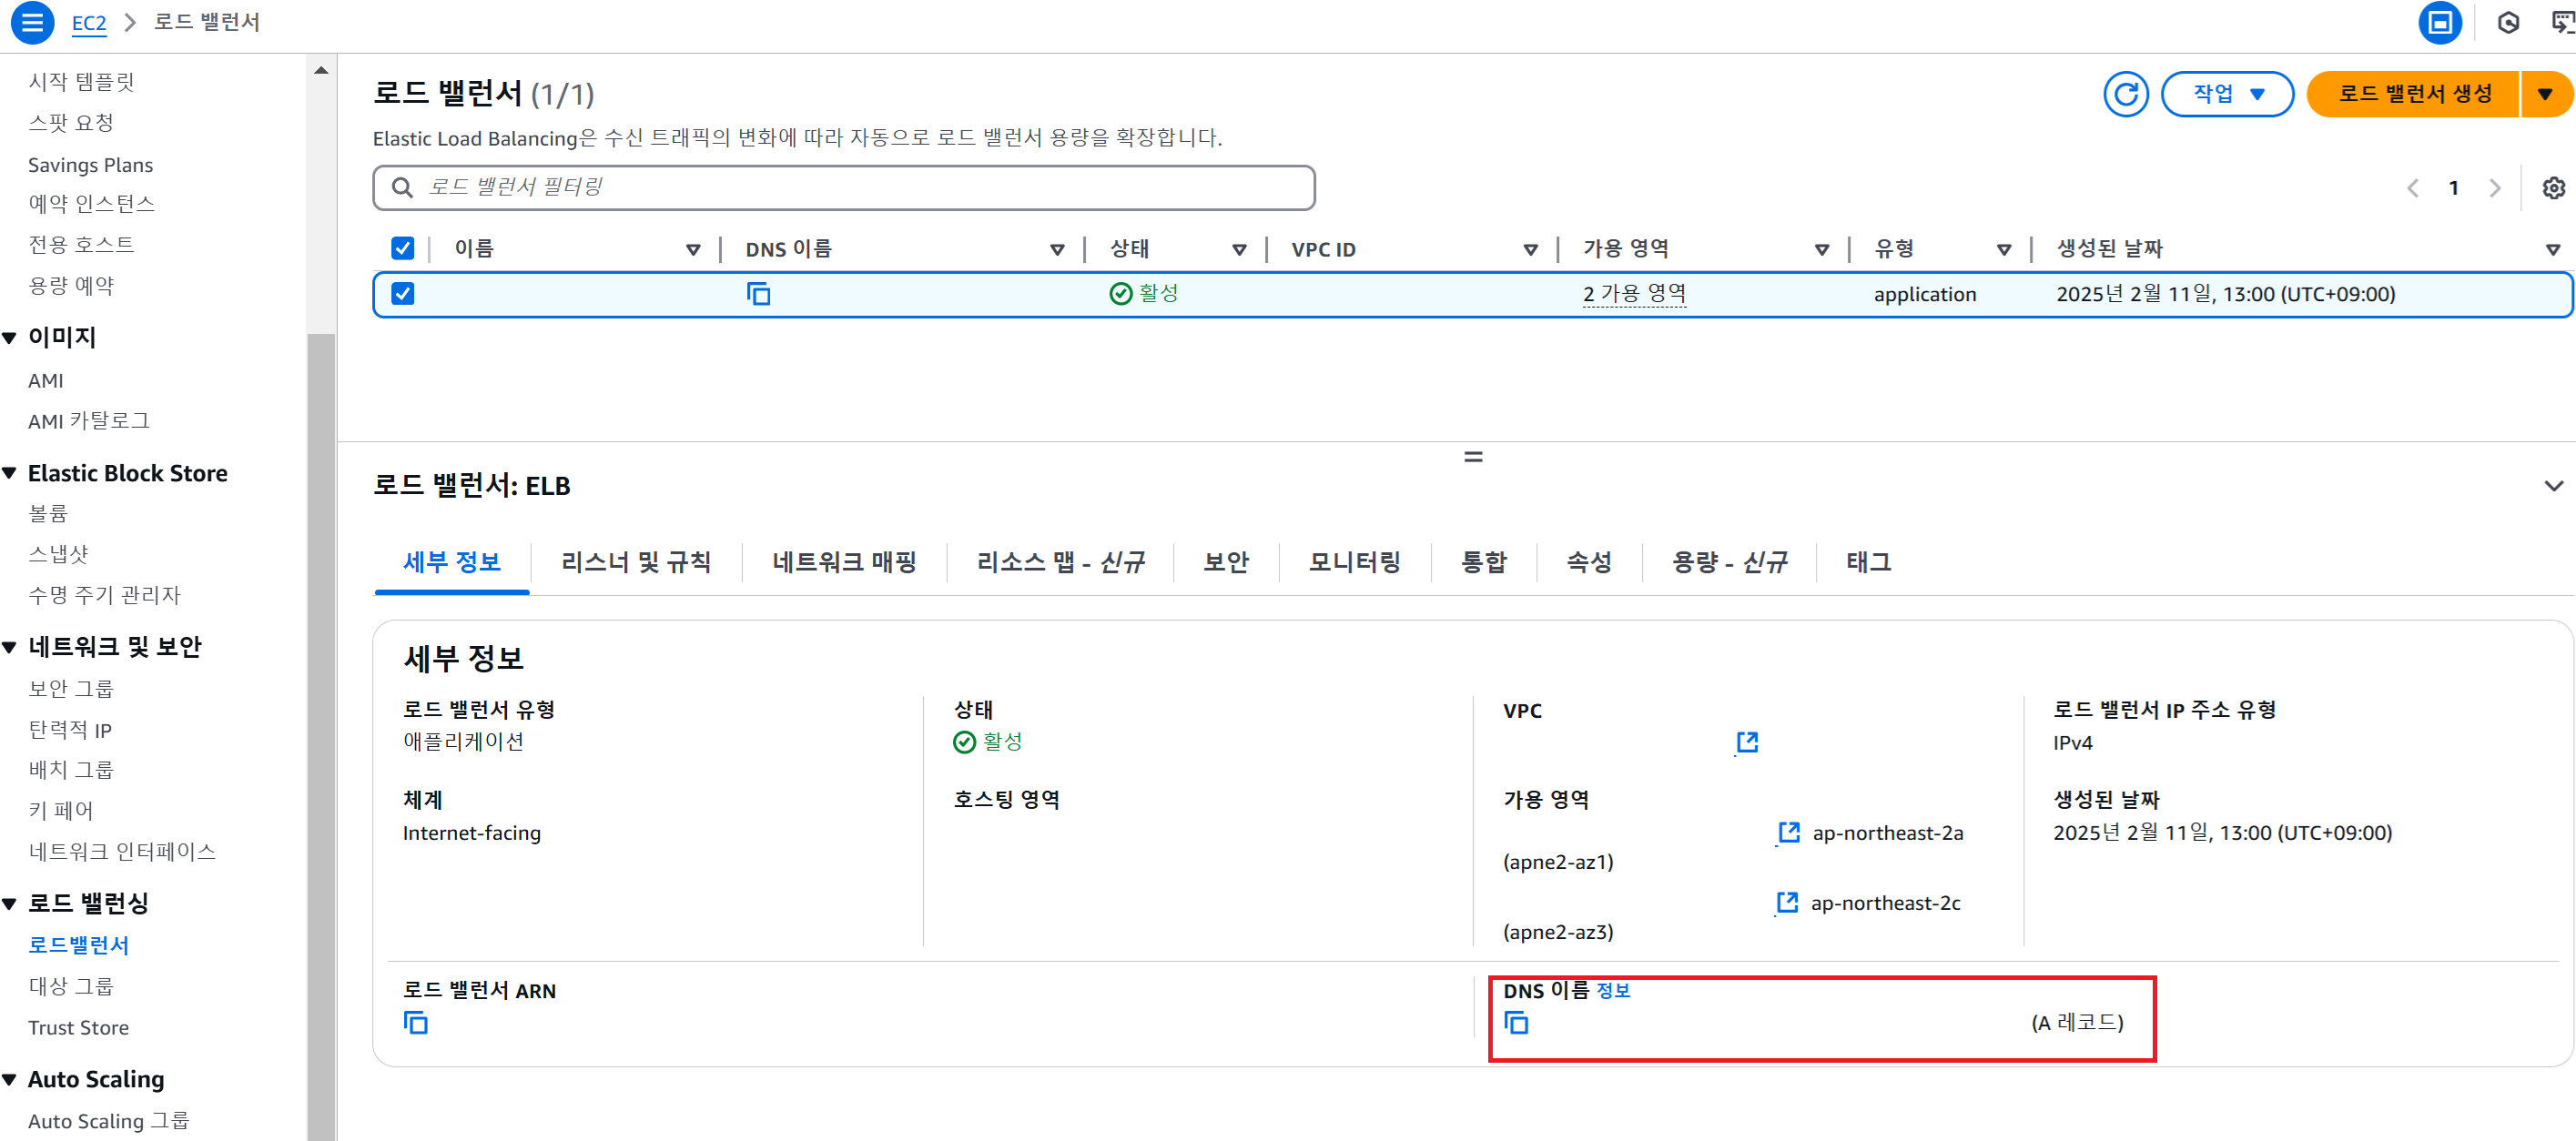2576x1141 pixels.
Task: Expand the orange create button arrow
Action: coord(2544,94)
